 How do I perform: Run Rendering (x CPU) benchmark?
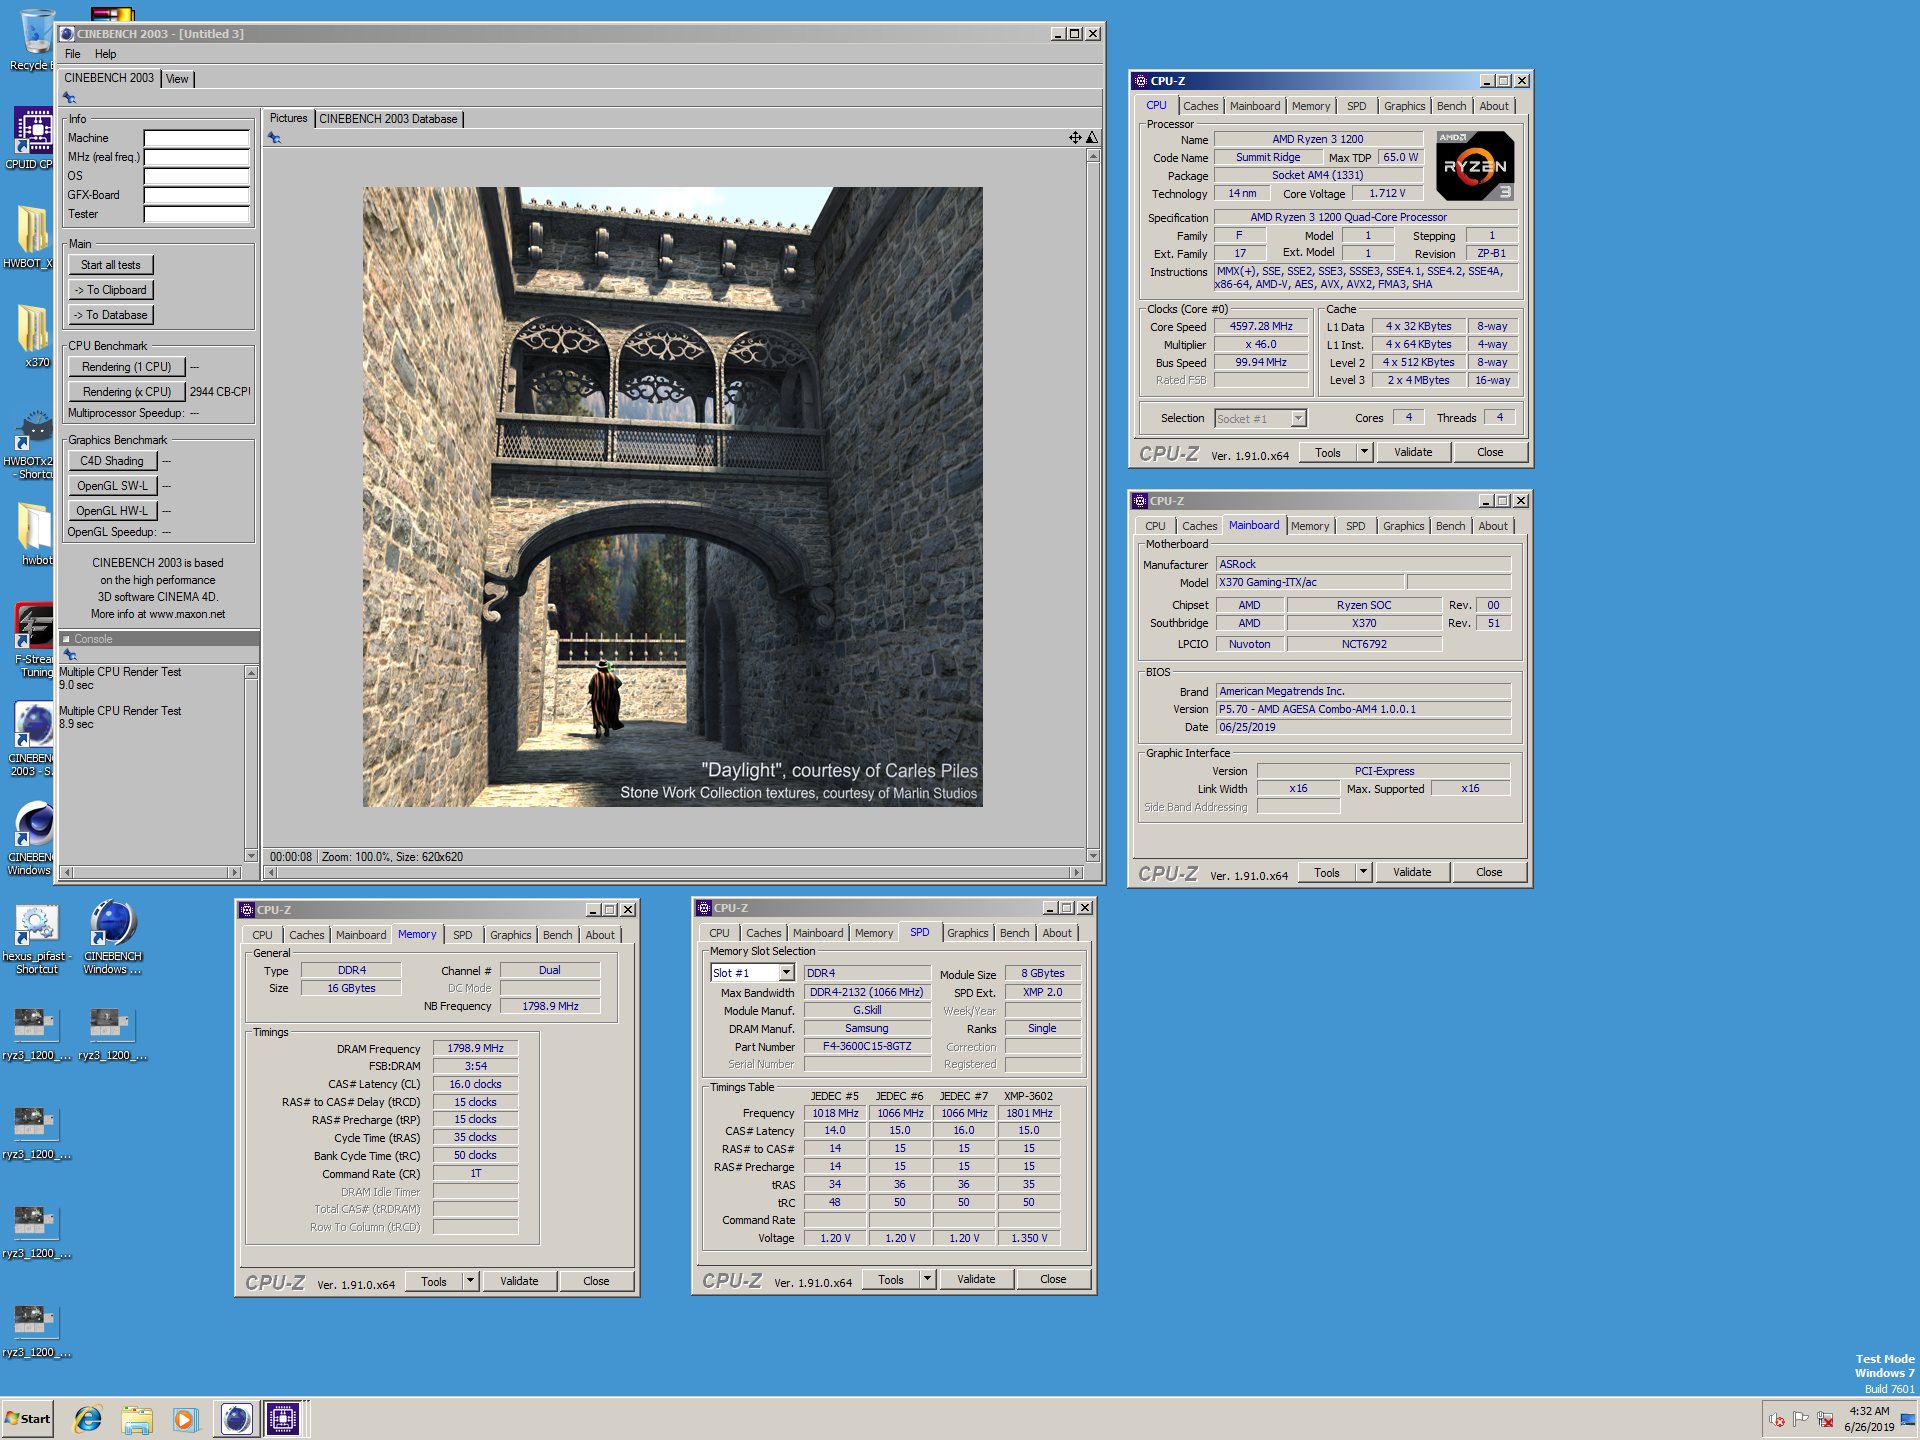(127, 392)
